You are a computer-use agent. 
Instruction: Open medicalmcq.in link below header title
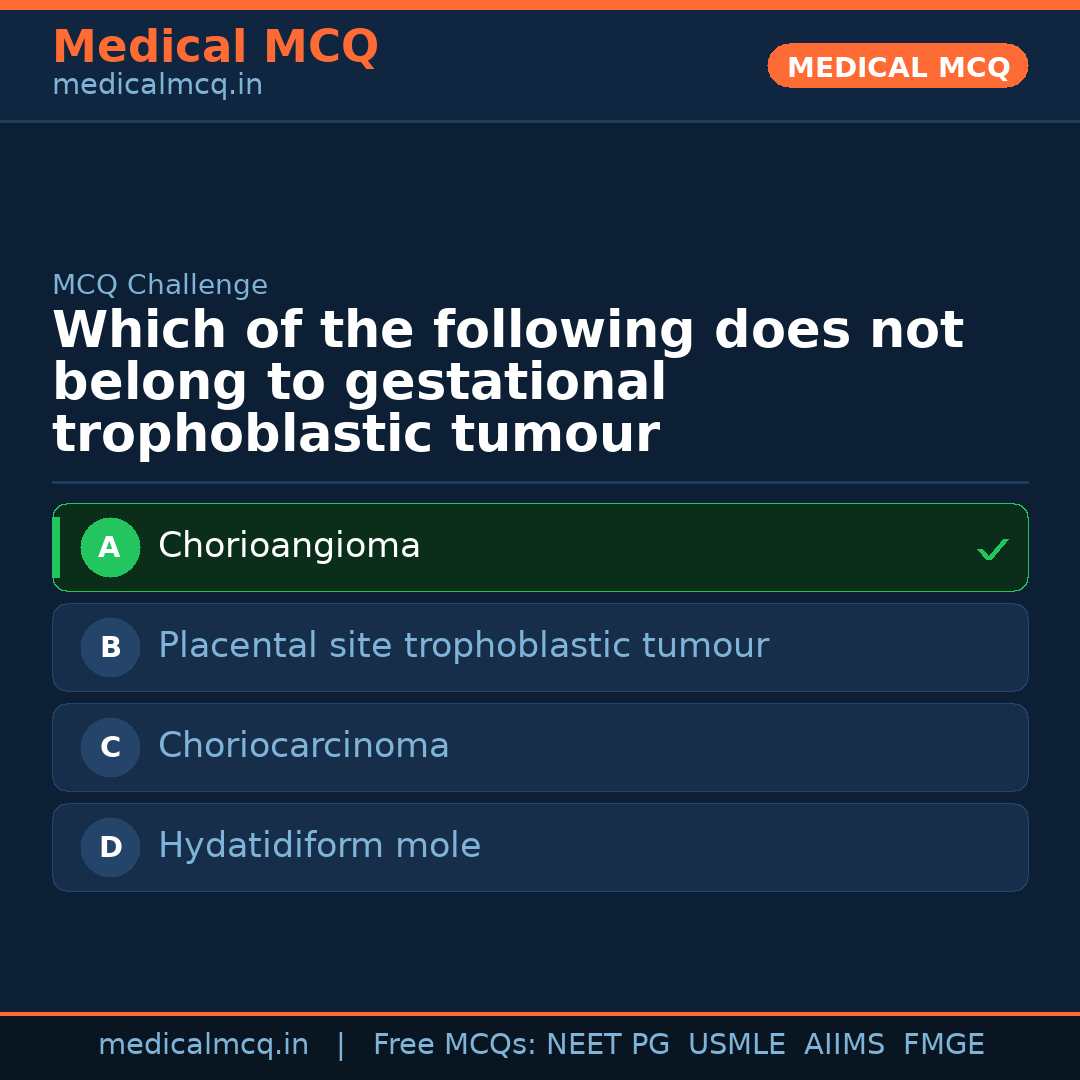click(157, 86)
